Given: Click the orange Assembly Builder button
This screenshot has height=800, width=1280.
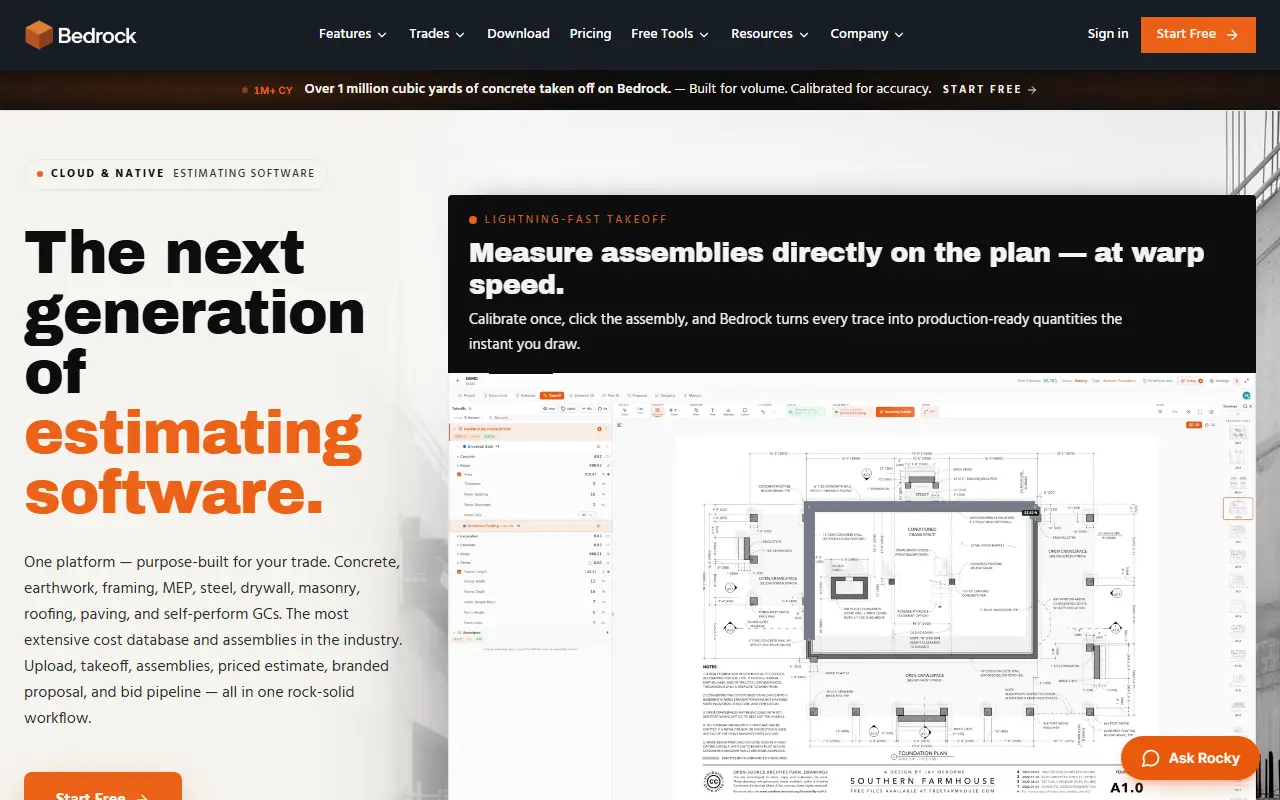Looking at the screenshot, I should [895, 412].
